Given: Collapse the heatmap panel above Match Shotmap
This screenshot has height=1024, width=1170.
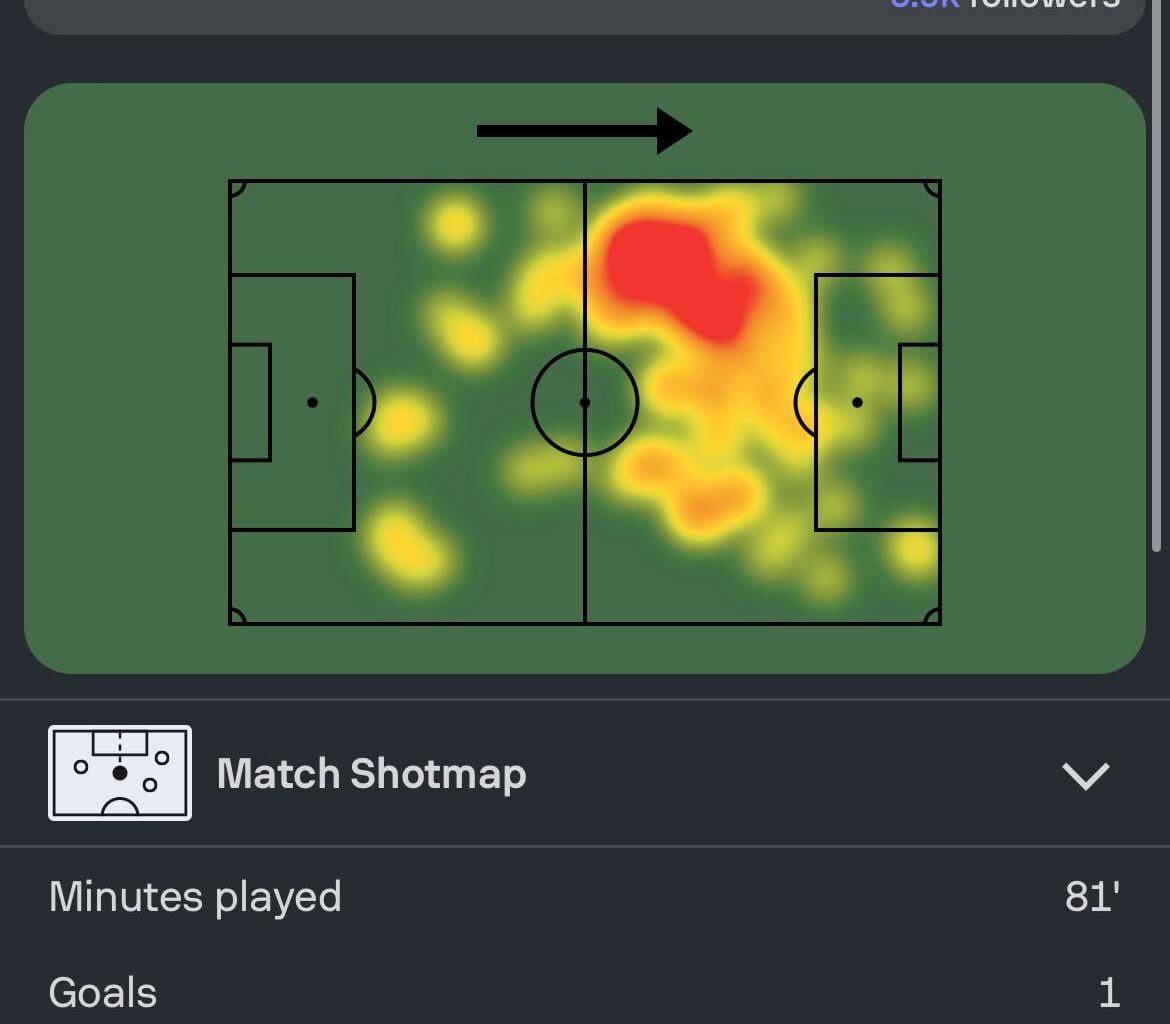Looking at the screenshot, I should (585, 380).
